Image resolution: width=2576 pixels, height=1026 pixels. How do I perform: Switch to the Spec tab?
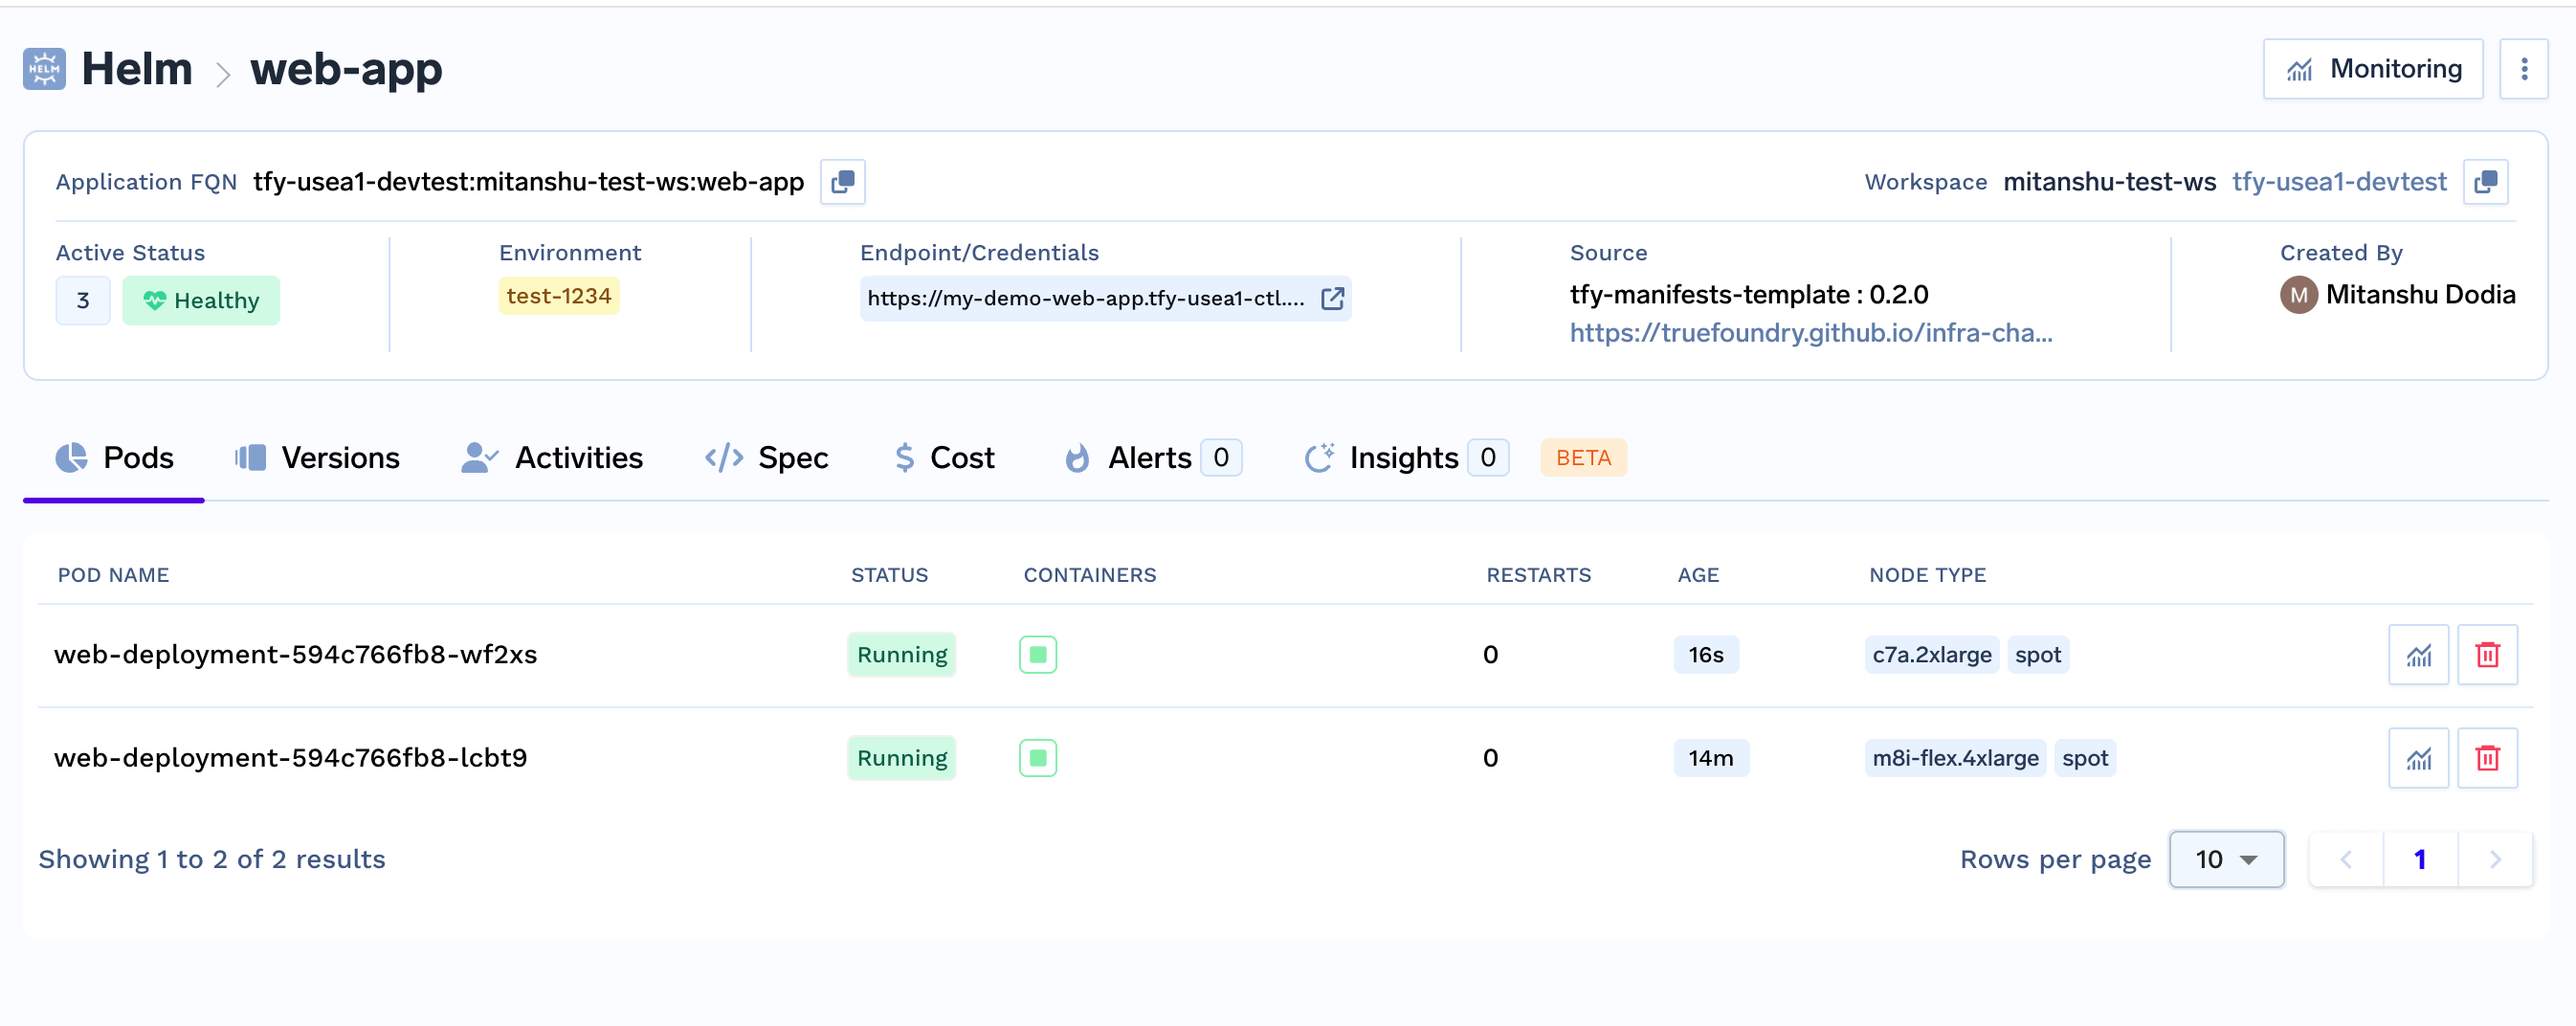tap(766, 458)
